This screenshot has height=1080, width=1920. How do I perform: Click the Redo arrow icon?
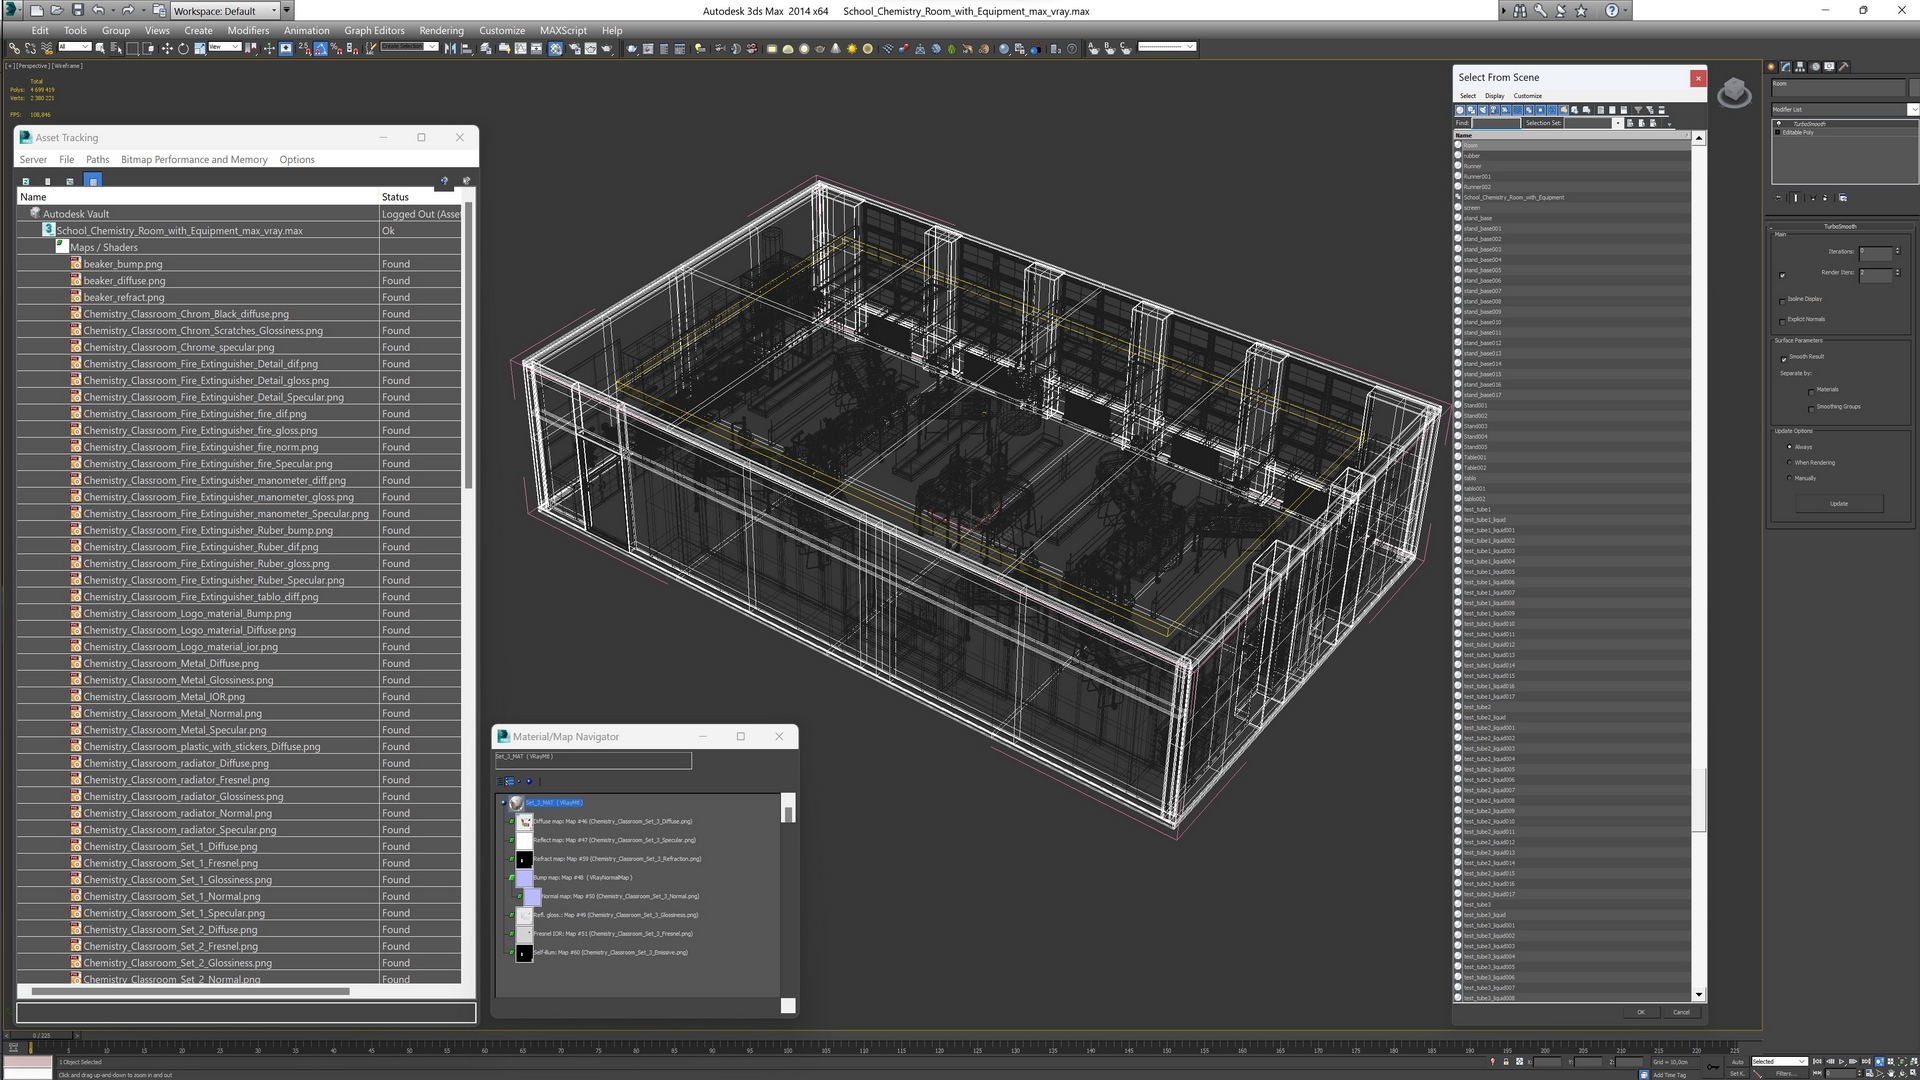coord(128,10)
